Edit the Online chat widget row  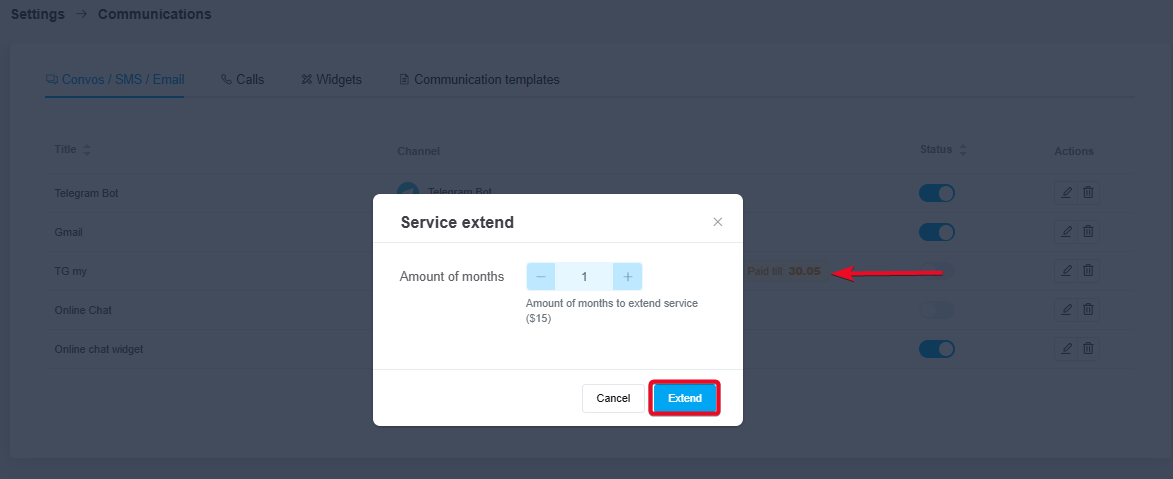tap(1066, 349)
